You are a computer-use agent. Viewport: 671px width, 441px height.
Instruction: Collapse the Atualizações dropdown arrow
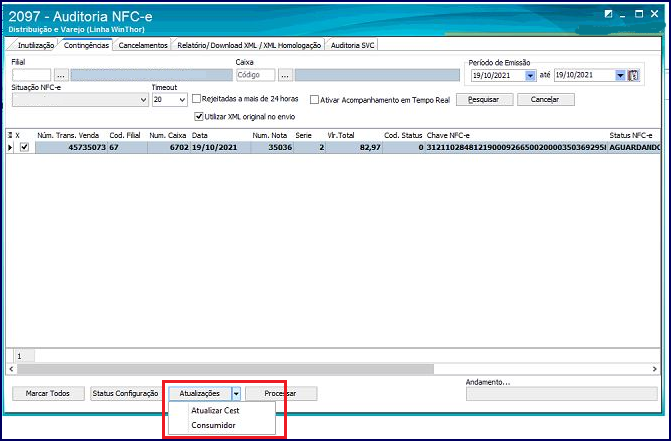click(236, 393)
